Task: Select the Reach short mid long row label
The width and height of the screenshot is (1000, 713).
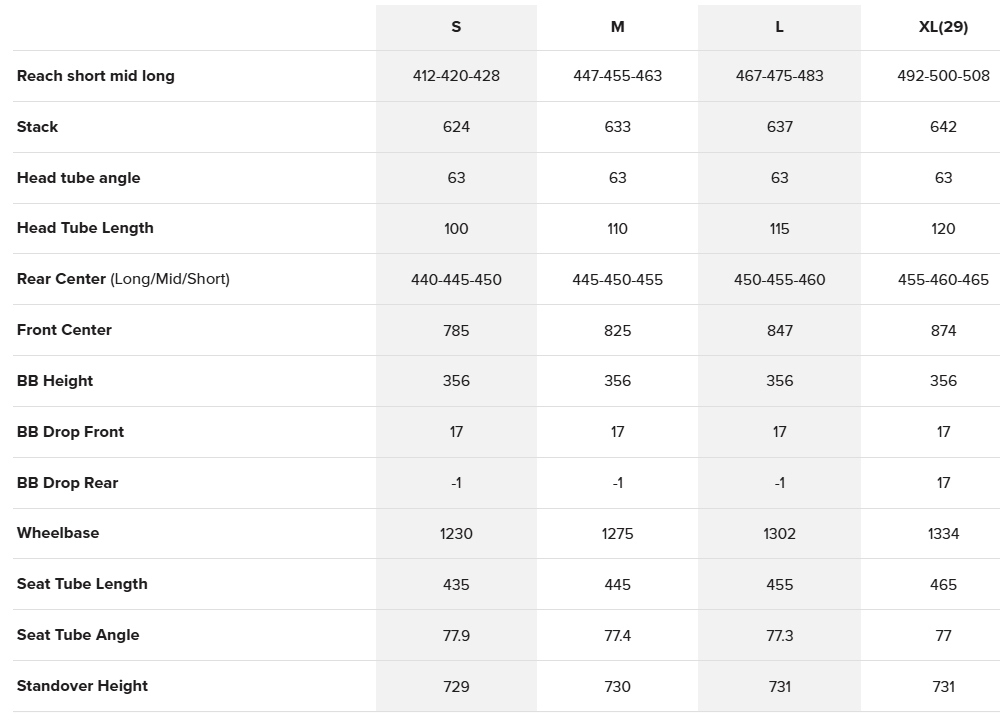Action: 96,76
